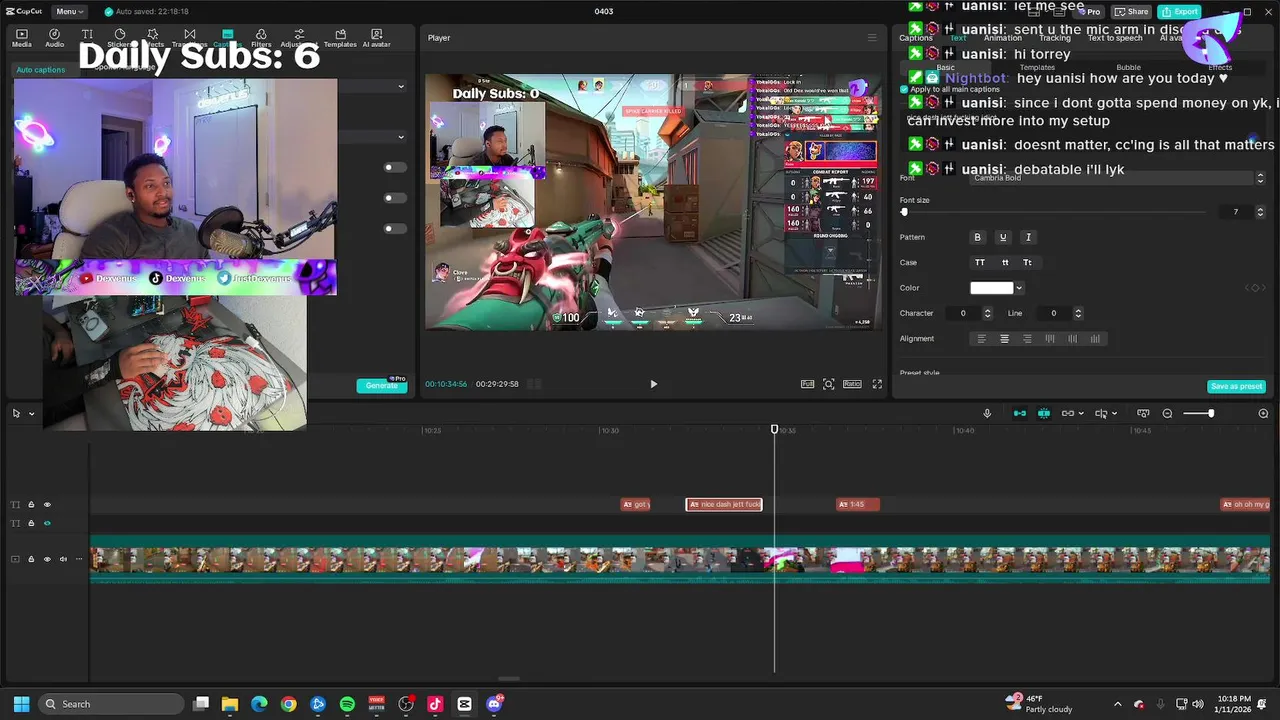
Task: Toggle main track magnet on timeline
Action: pyautogui.click(x=1020, y=413)
